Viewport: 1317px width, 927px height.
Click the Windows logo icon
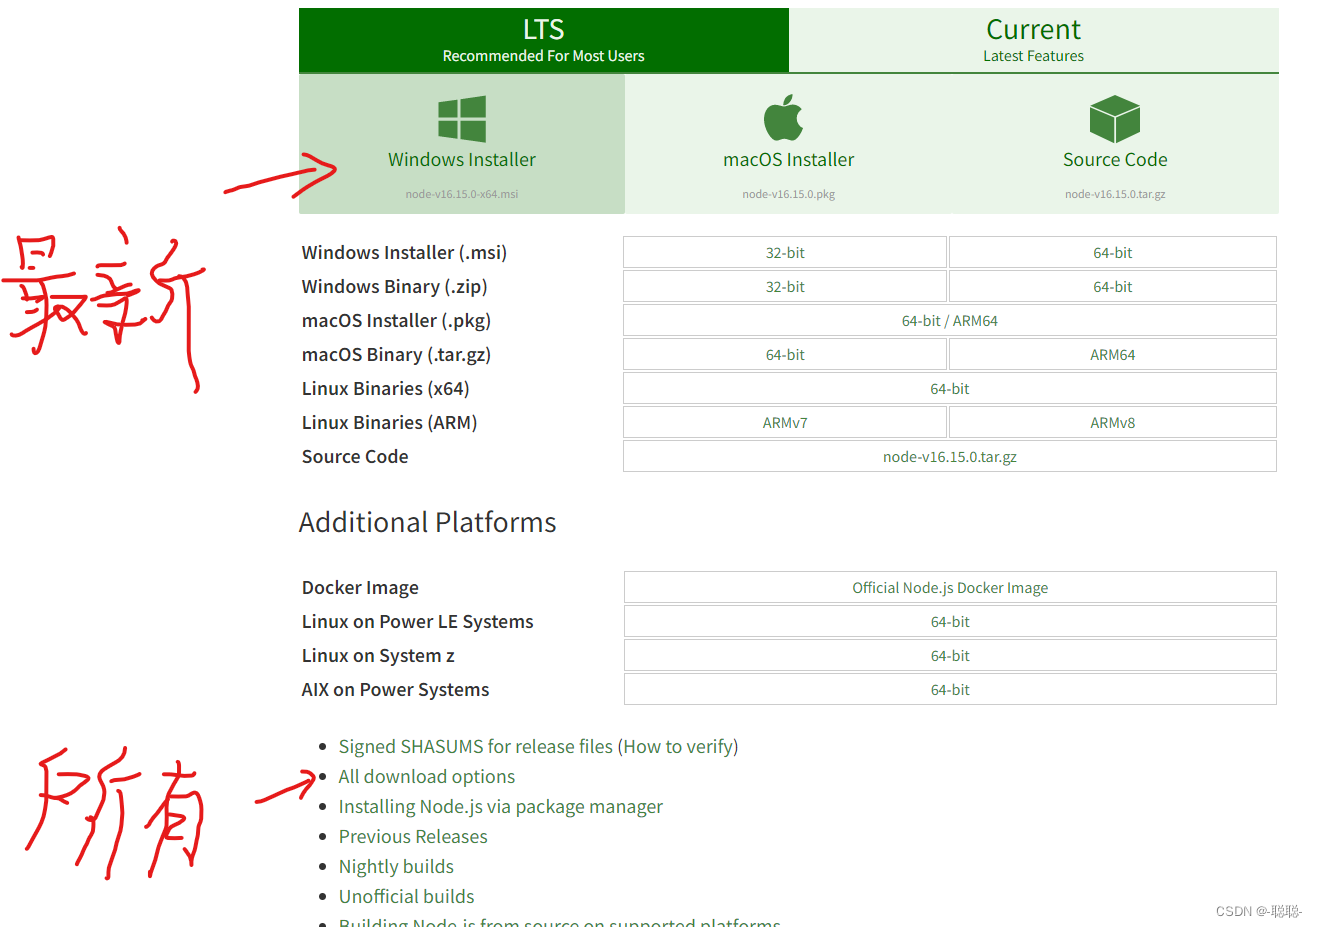point(462,119)
